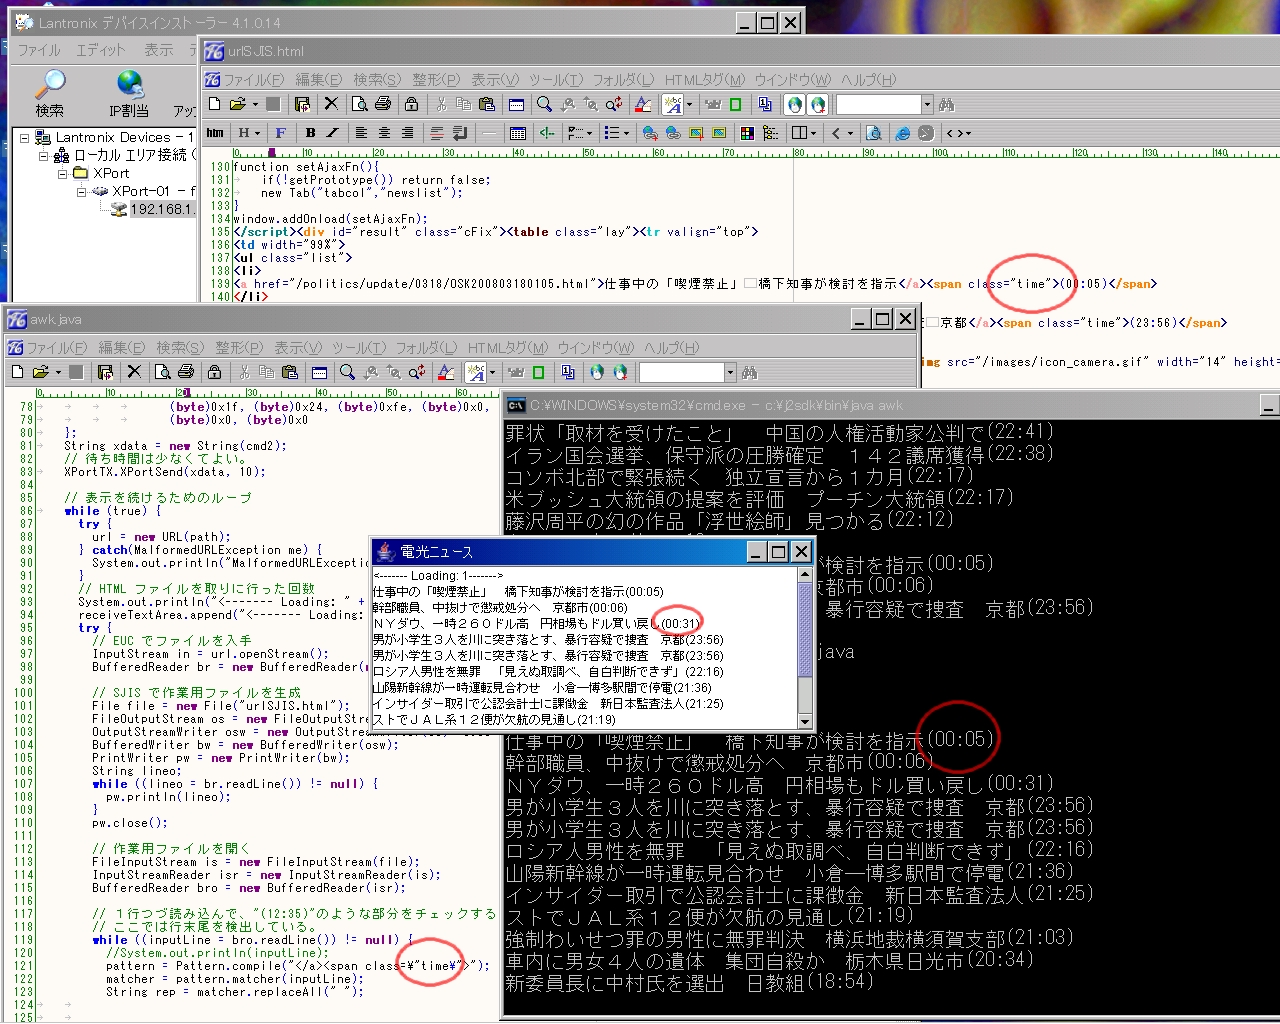Open font A dropdown arrow in awk.java toolbar
The image size is (1280, 1024).
point(493,372)
